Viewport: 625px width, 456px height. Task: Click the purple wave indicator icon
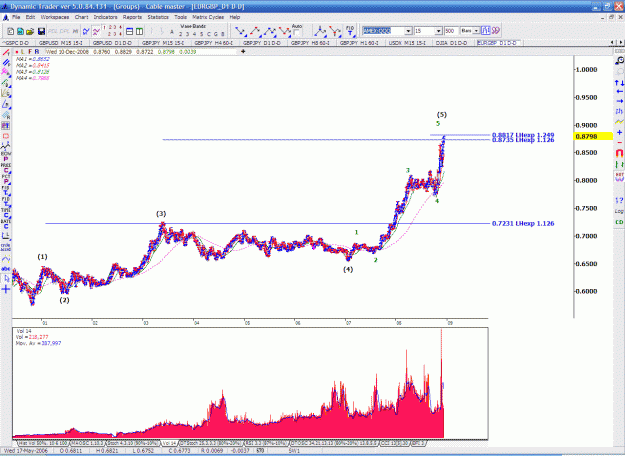(96, 31)
